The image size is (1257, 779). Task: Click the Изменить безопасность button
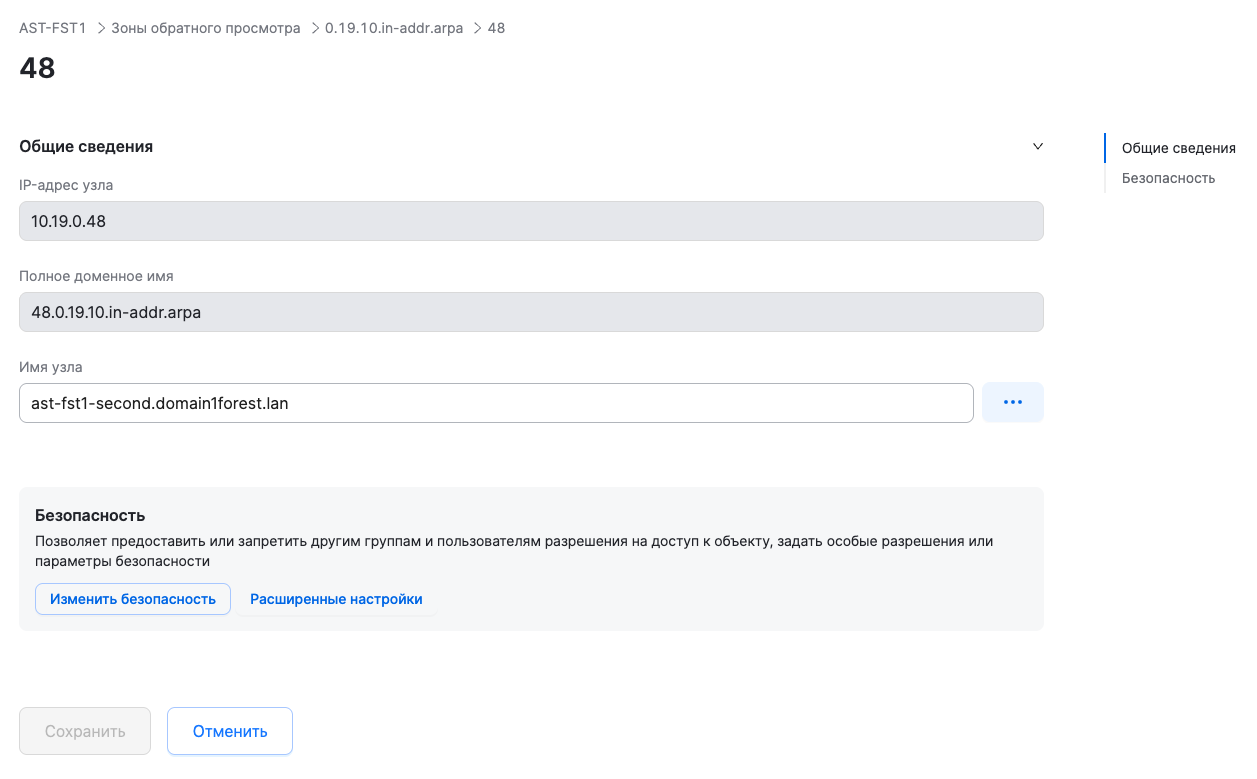133,599
